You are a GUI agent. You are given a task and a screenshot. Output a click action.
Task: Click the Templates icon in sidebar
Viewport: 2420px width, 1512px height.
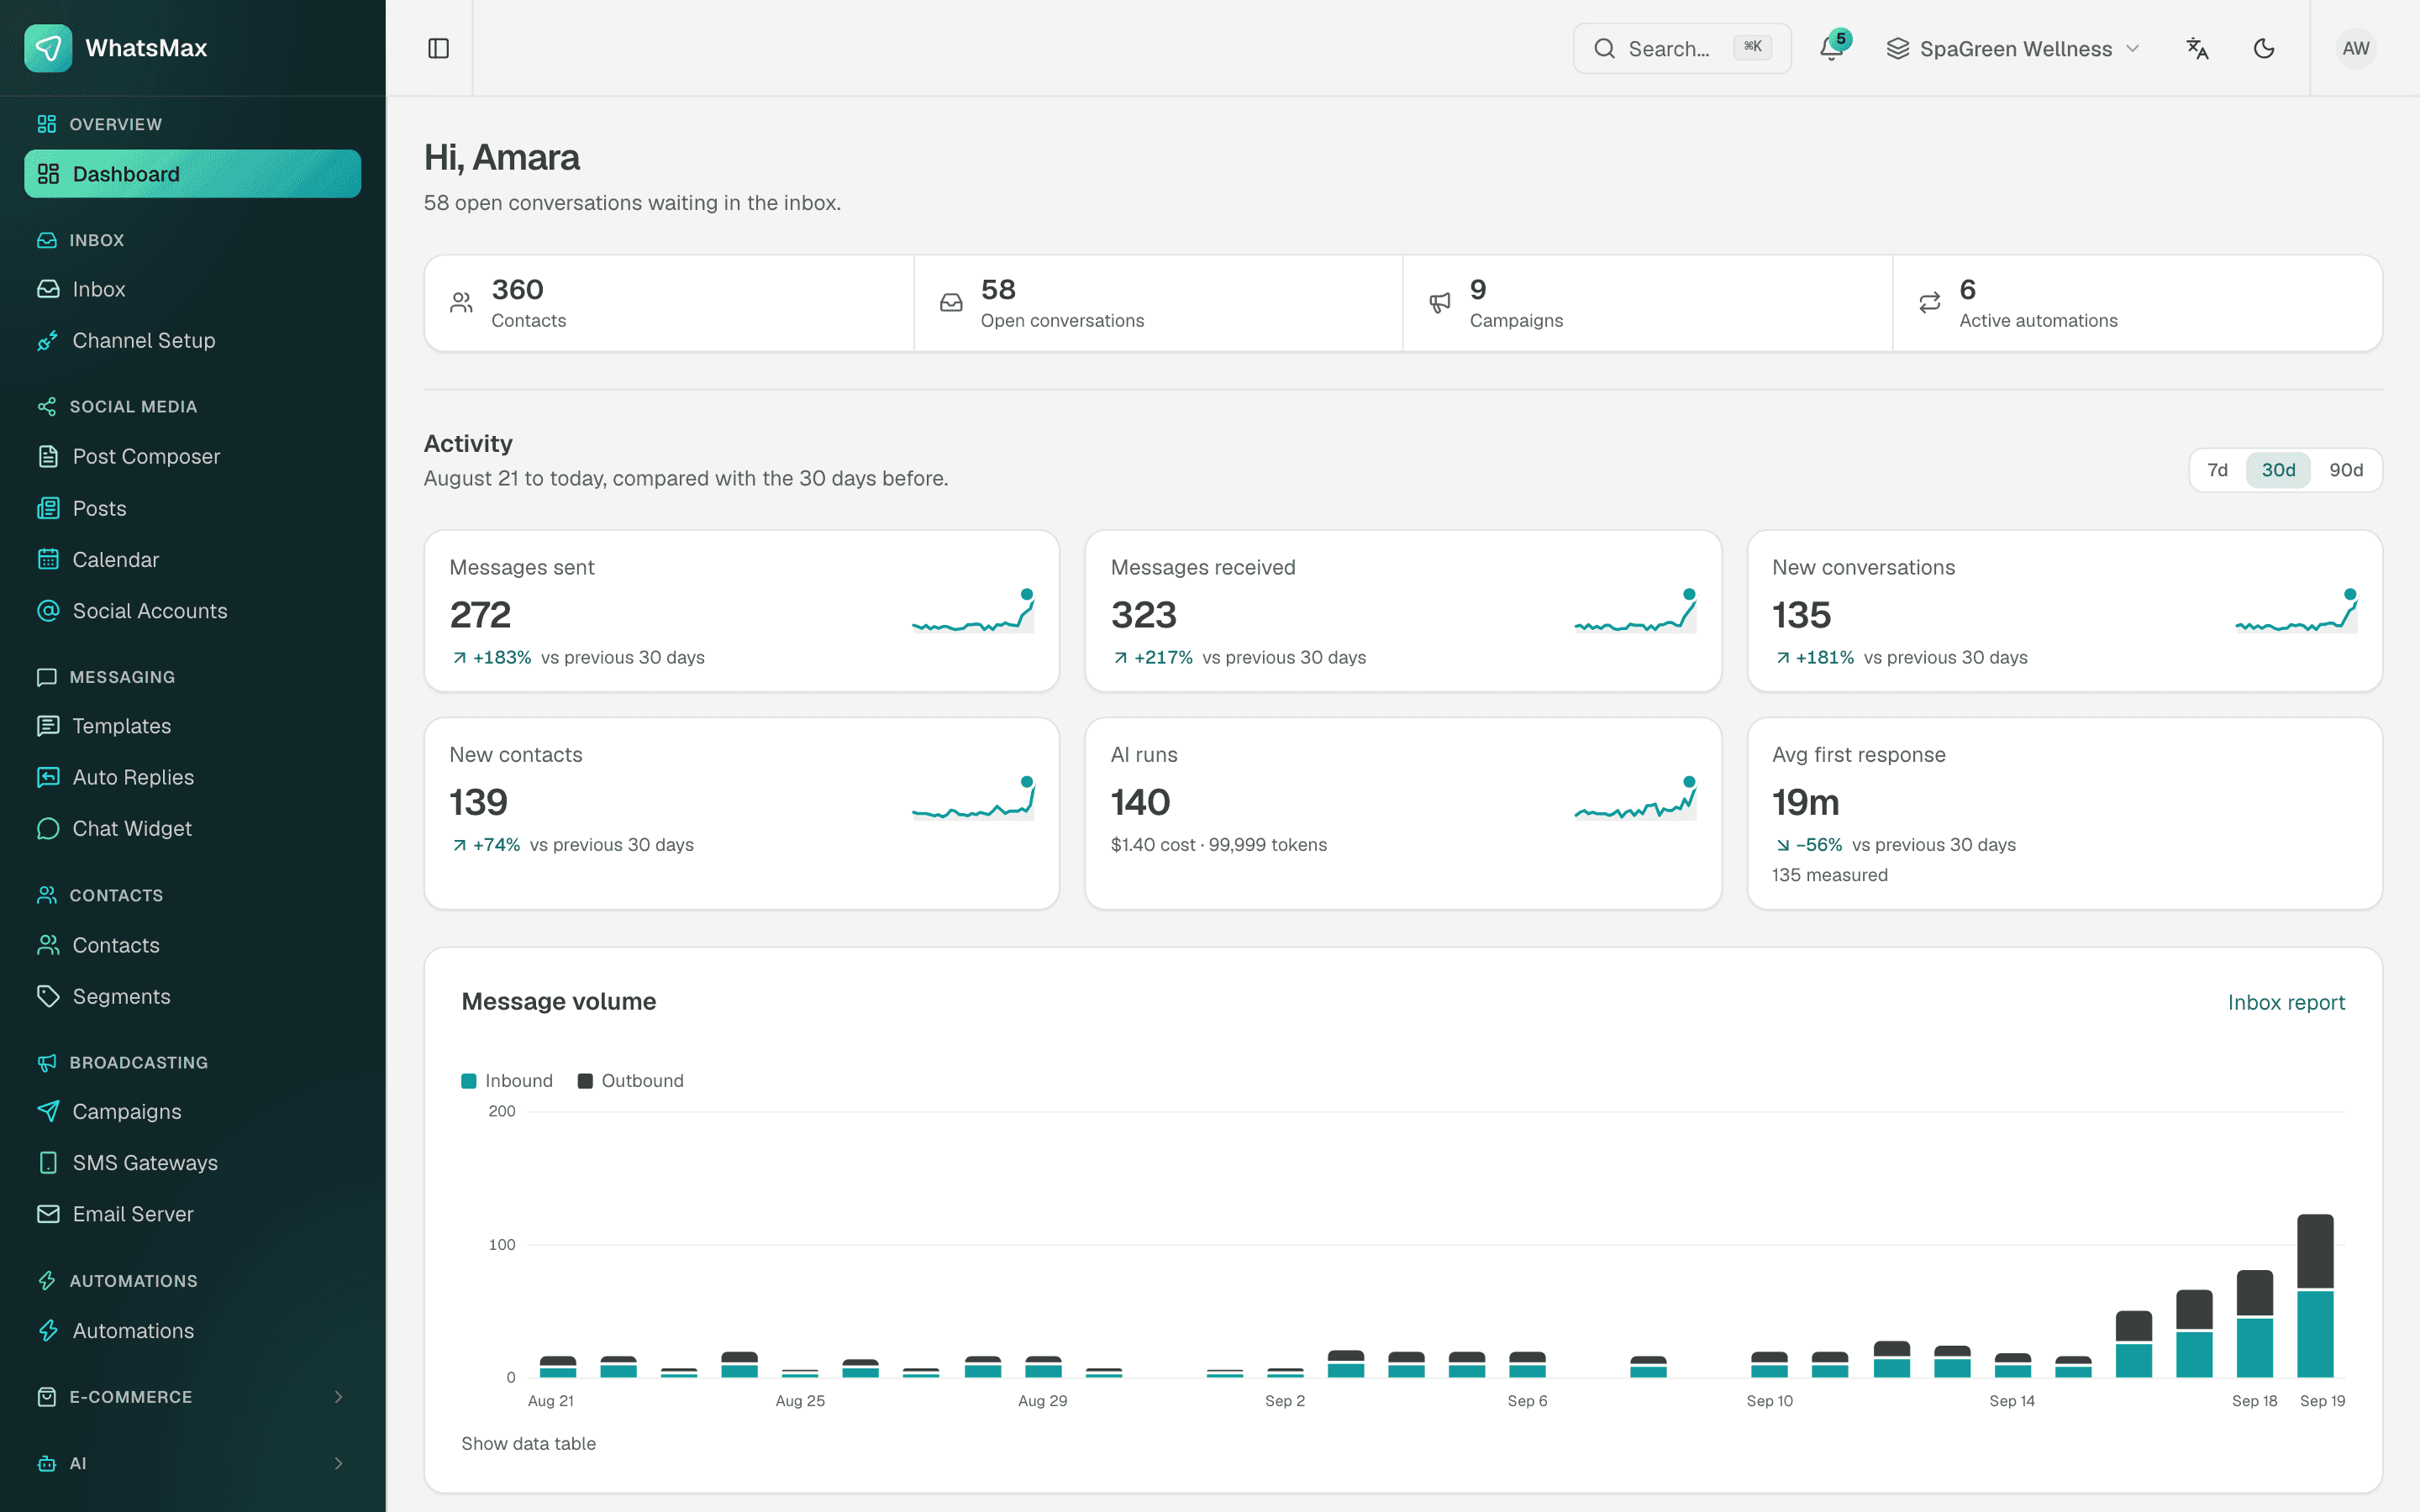[48, 726]
